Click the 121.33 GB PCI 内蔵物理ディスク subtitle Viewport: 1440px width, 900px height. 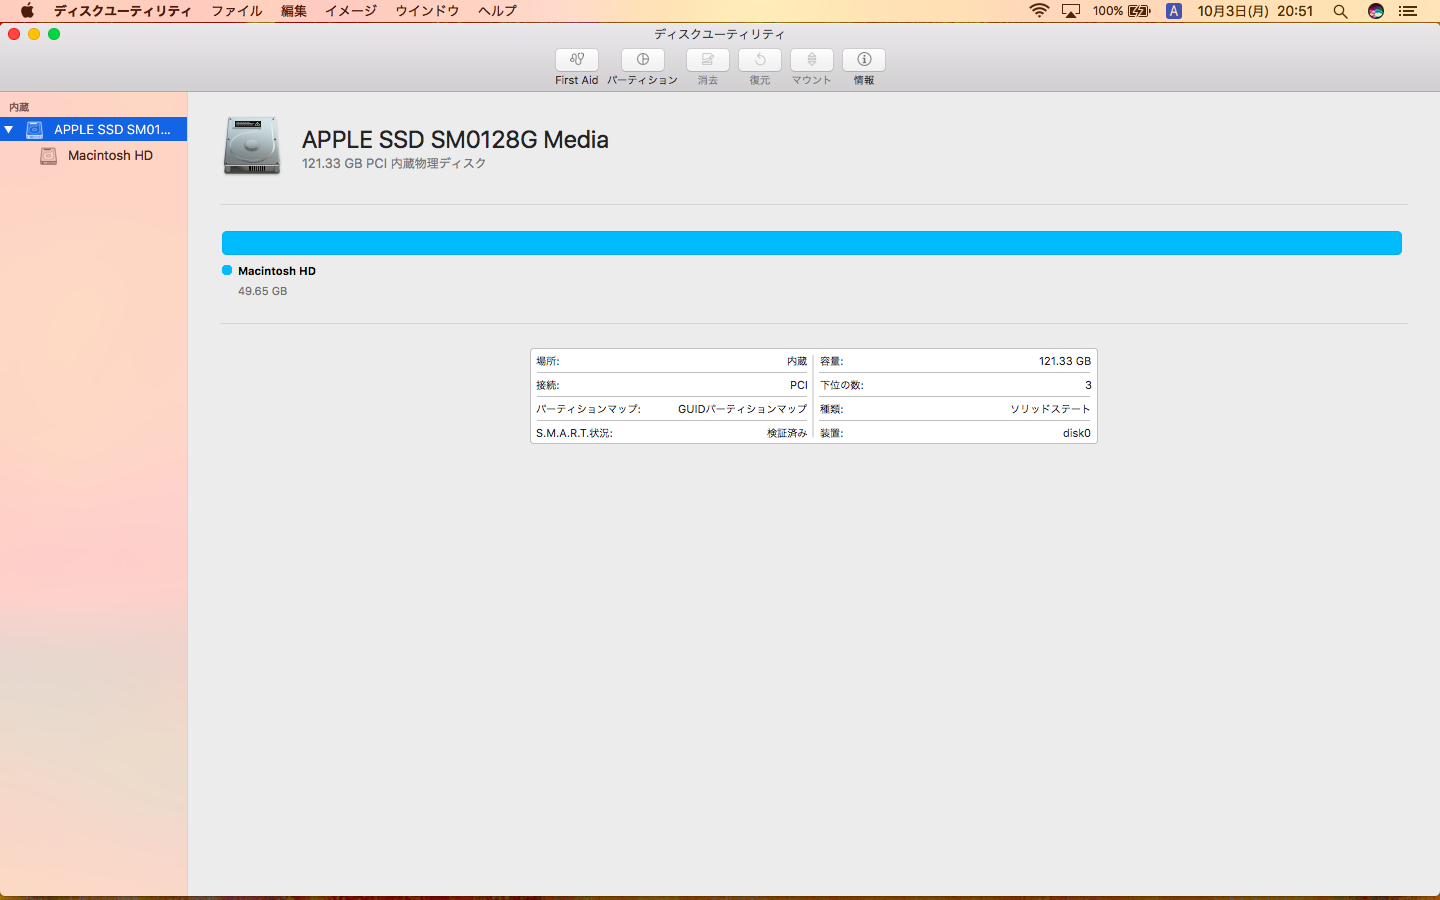point(394,163)
